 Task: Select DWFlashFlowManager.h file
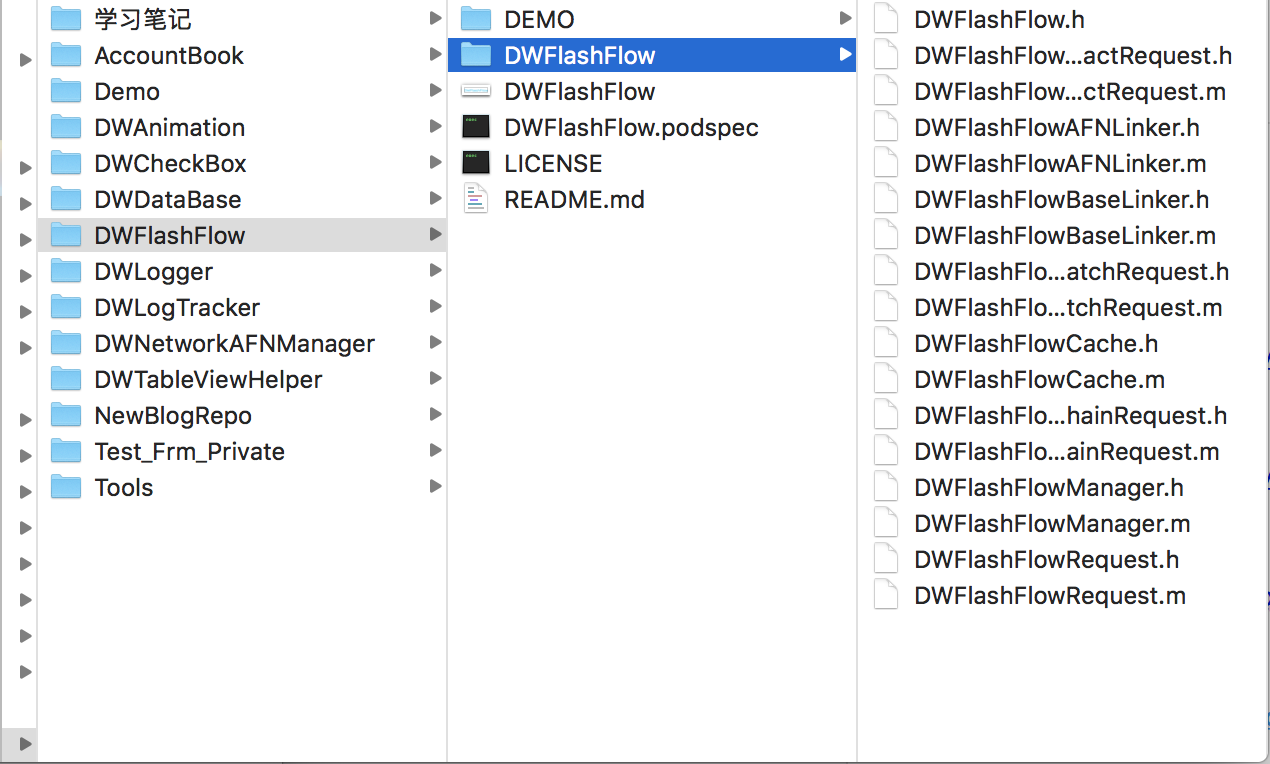pos(1049,487)
